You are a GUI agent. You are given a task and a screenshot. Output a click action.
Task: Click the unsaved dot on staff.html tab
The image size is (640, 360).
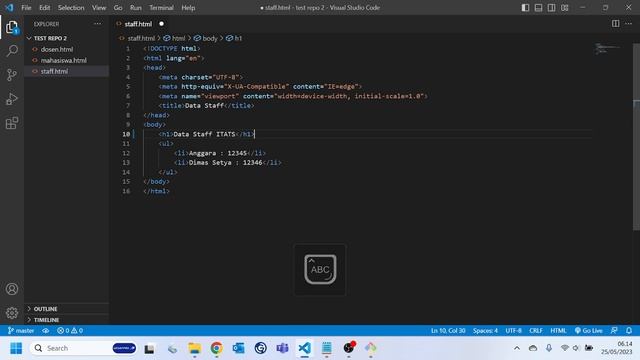162,24
